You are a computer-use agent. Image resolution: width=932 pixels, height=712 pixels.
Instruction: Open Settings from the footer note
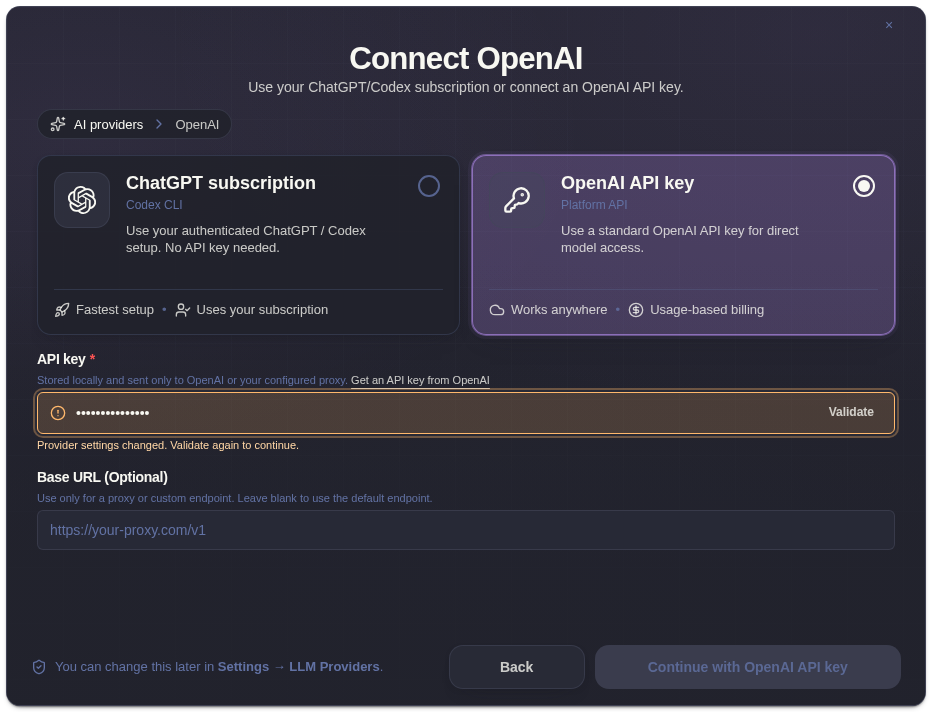point(243,667)
